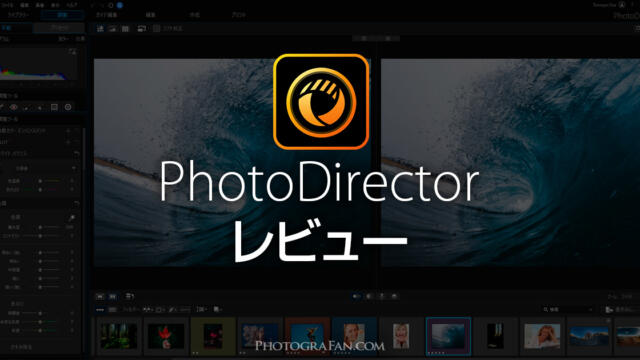The height and width of the screenshot is (360, 640).
Task: Select the selected wave photo thumbnail in the filmstrip
Action: click(448, 336)
